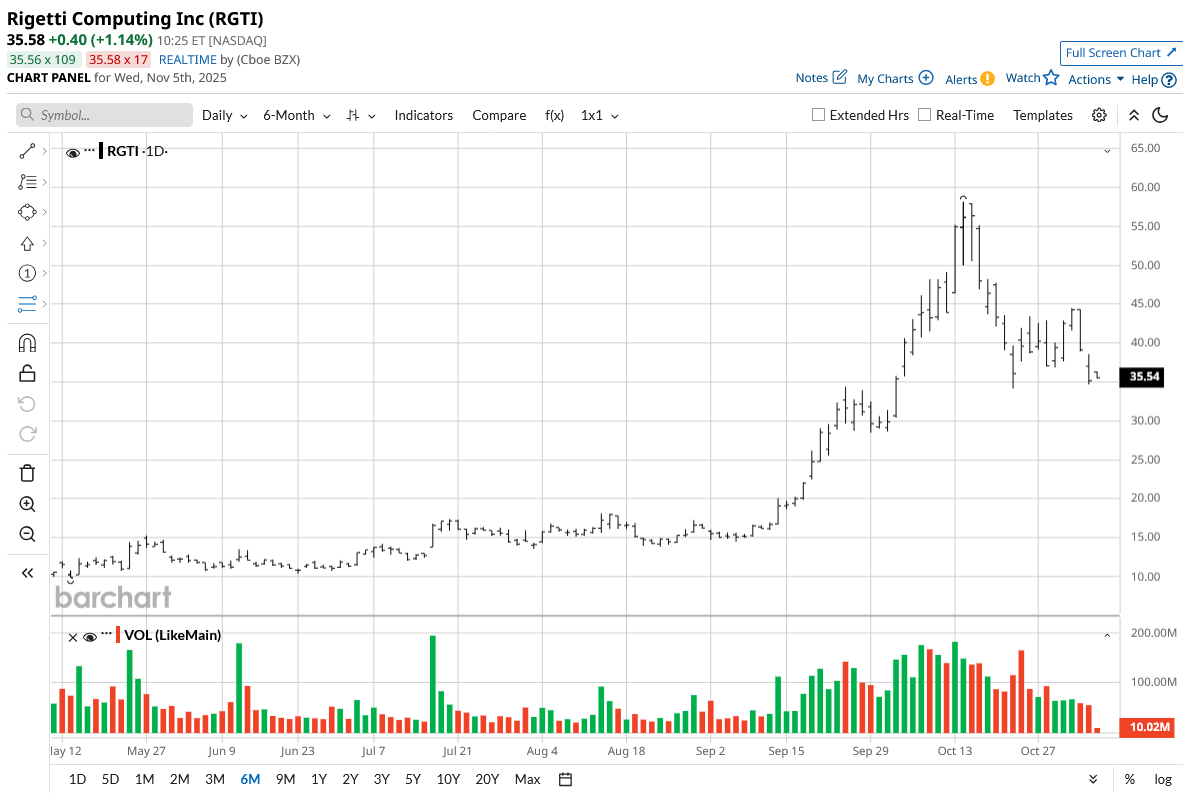Viewport: 1183px width, 793px height.
Task: Open Help question mark icon
Action: point(1169,79)
